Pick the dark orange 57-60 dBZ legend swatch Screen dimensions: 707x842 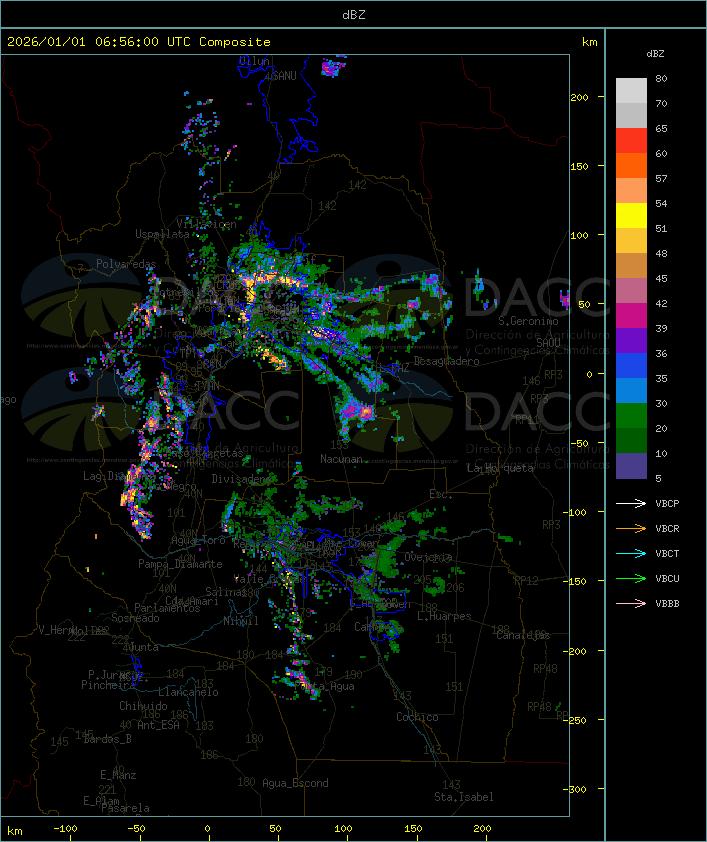[631, 165]
